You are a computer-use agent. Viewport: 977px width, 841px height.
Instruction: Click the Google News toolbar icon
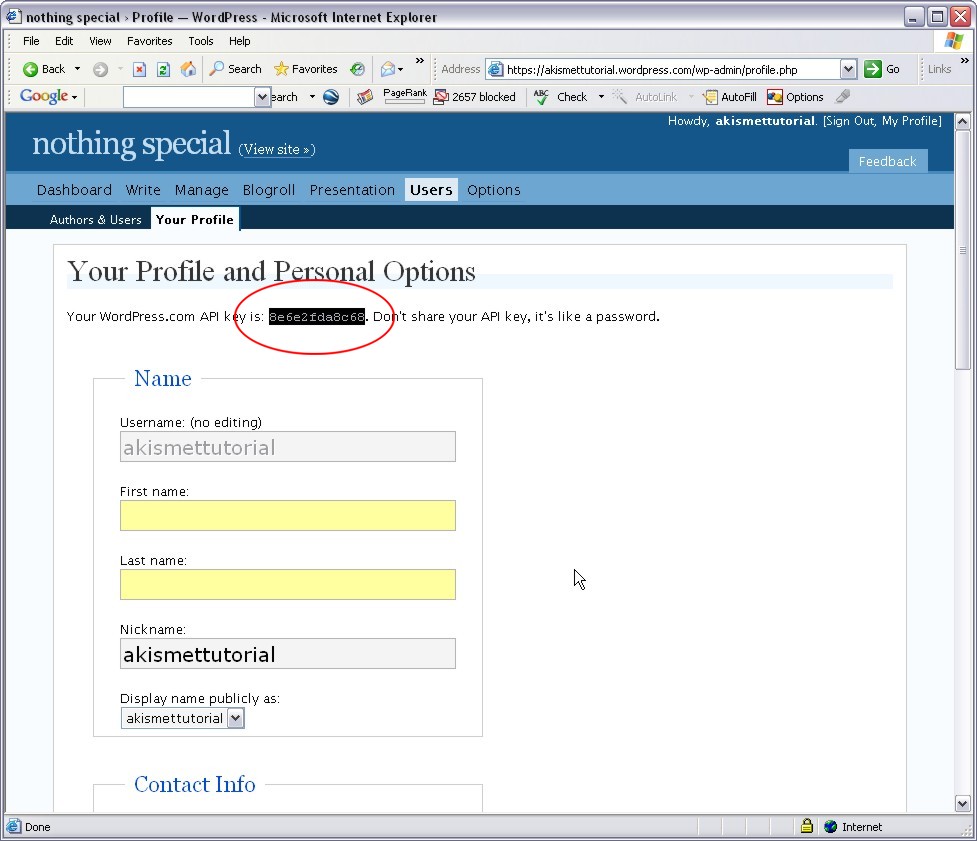click(365, 97)
